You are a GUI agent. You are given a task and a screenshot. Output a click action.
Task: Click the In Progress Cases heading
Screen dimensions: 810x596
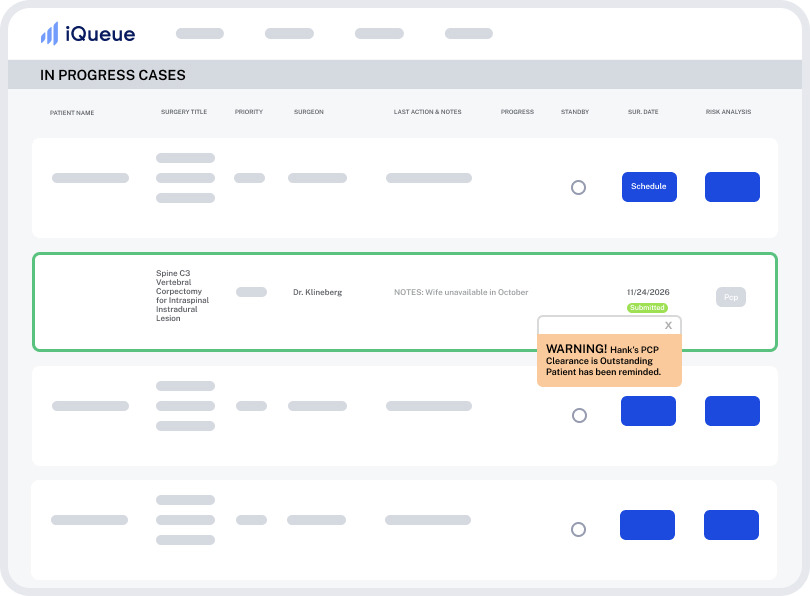click(113, 75)
